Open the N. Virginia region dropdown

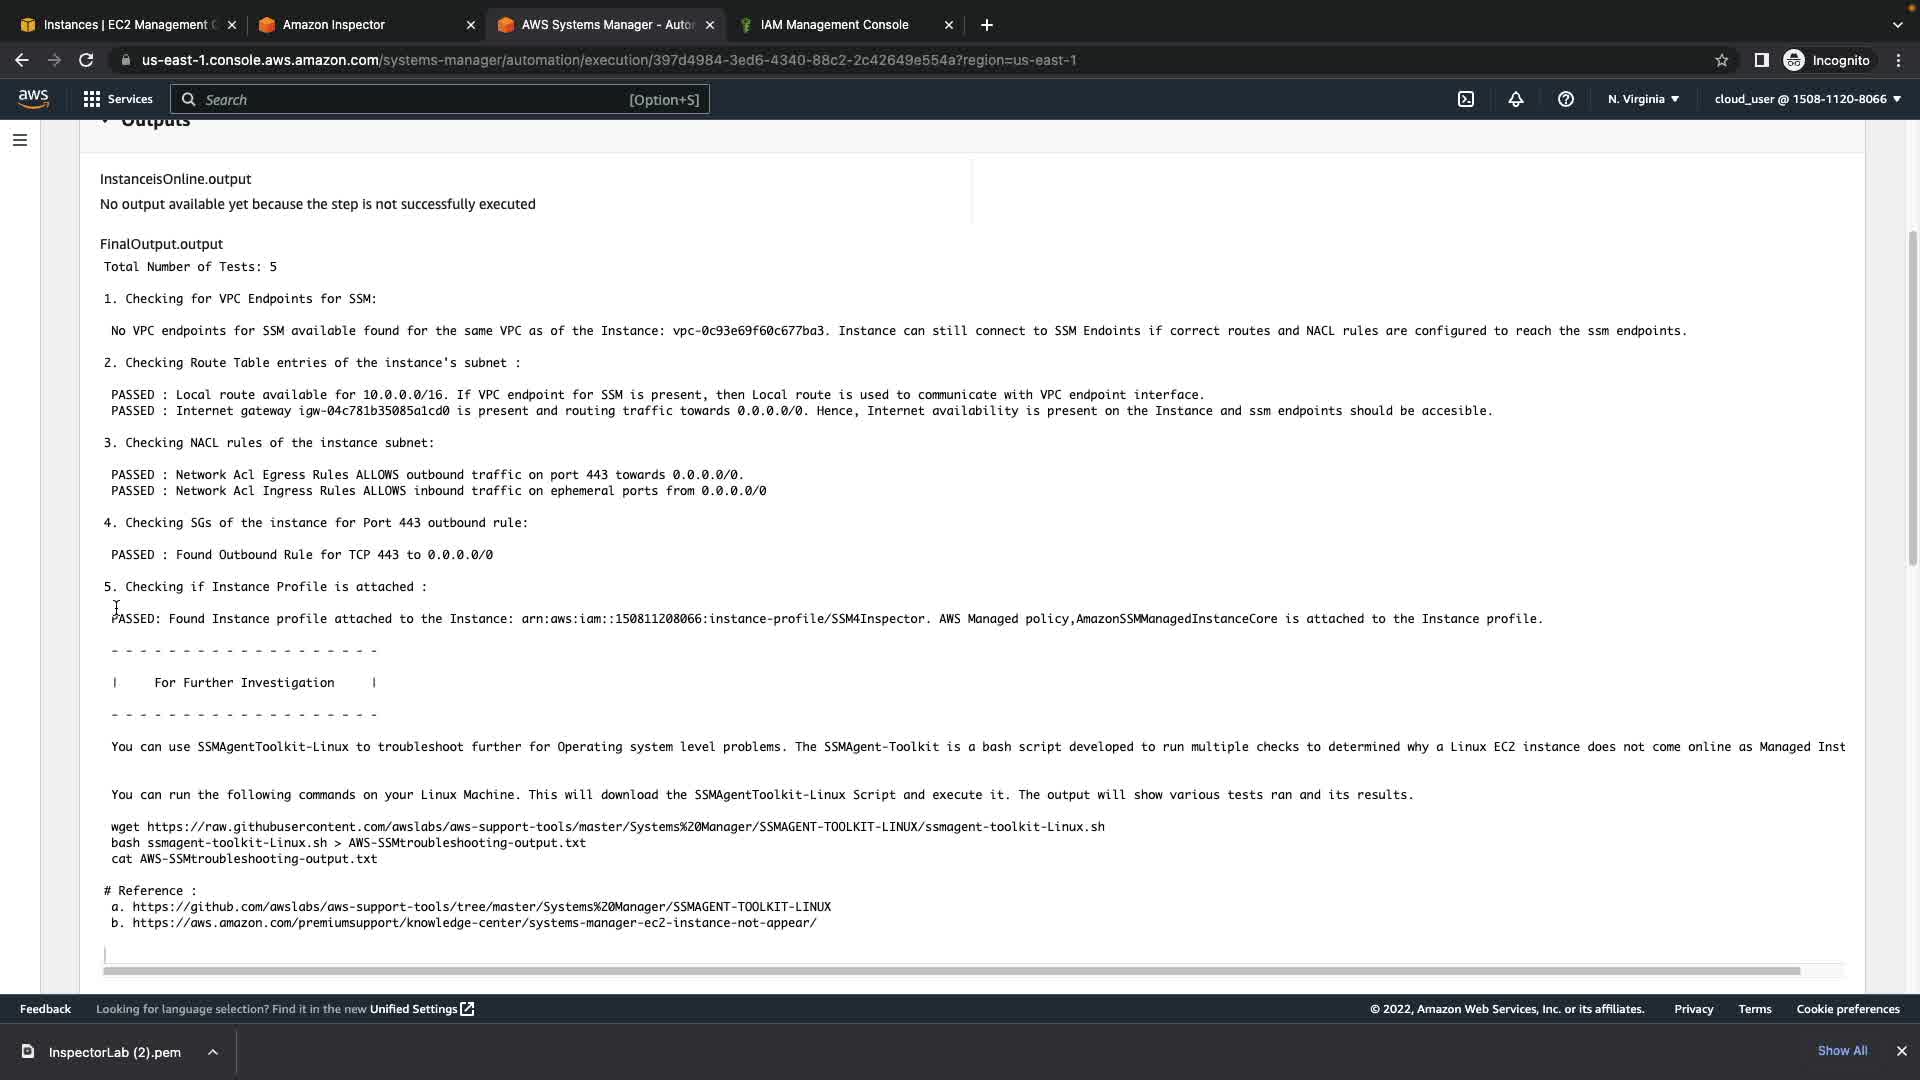1643,99
